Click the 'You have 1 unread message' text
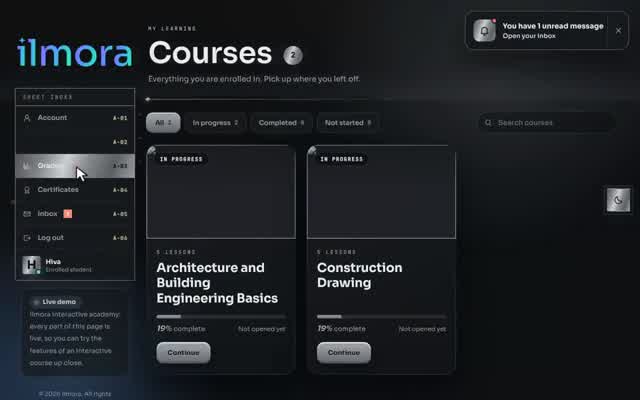Screen dimensions: 640x400 (553, 26)
